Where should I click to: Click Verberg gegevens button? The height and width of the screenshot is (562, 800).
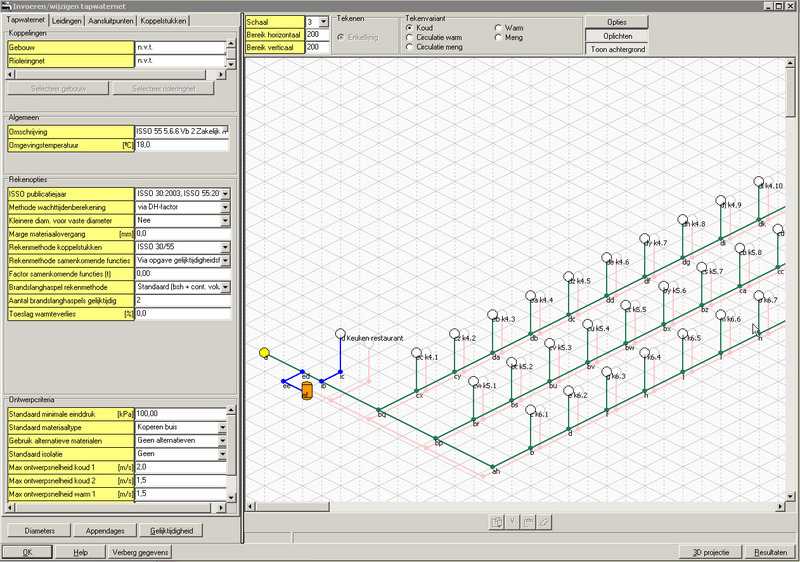coord(140,552)
